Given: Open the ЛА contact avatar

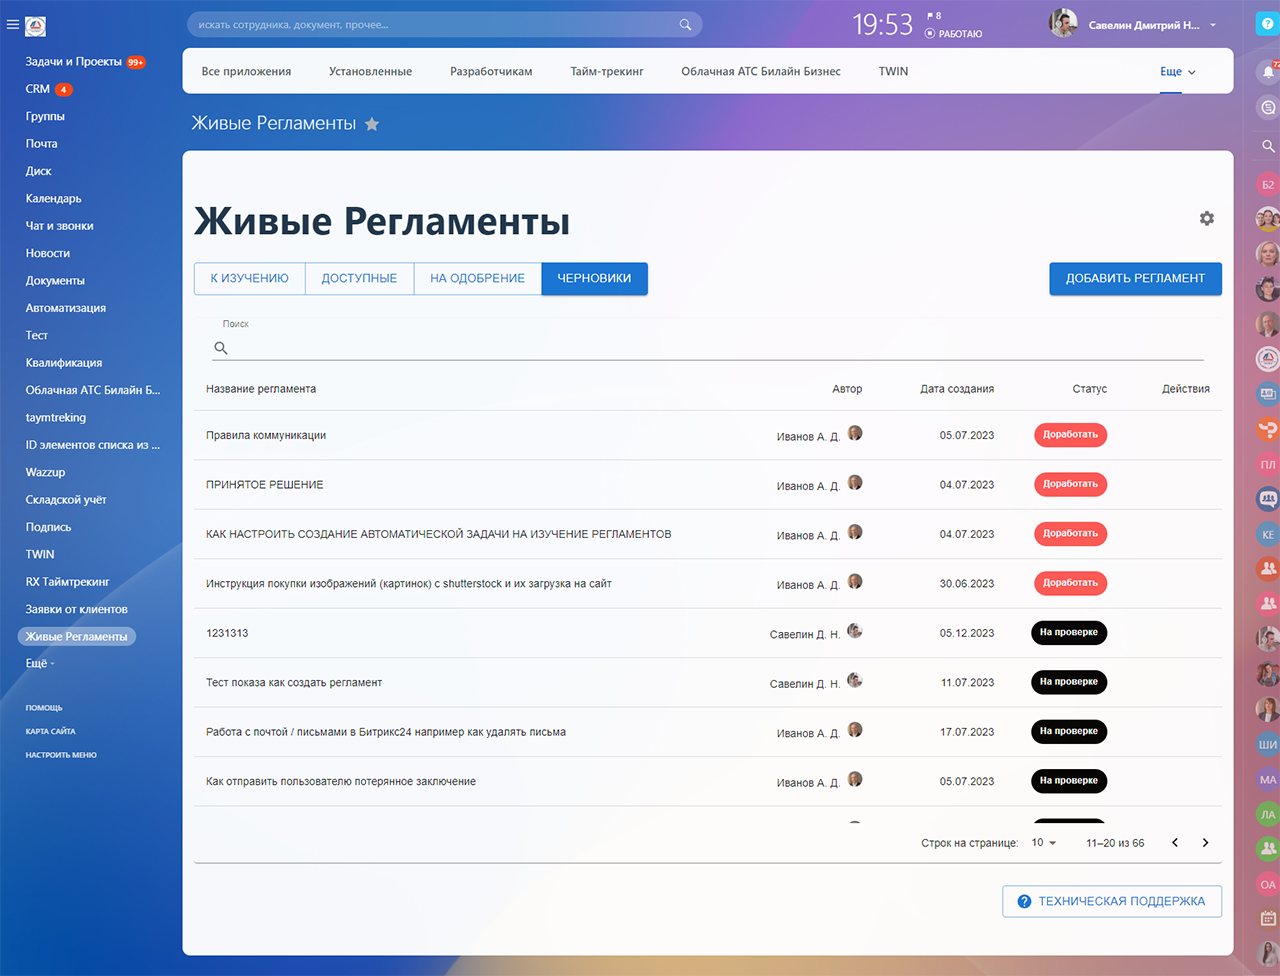Looking at the screenshot, I should tap(1268, 814).
